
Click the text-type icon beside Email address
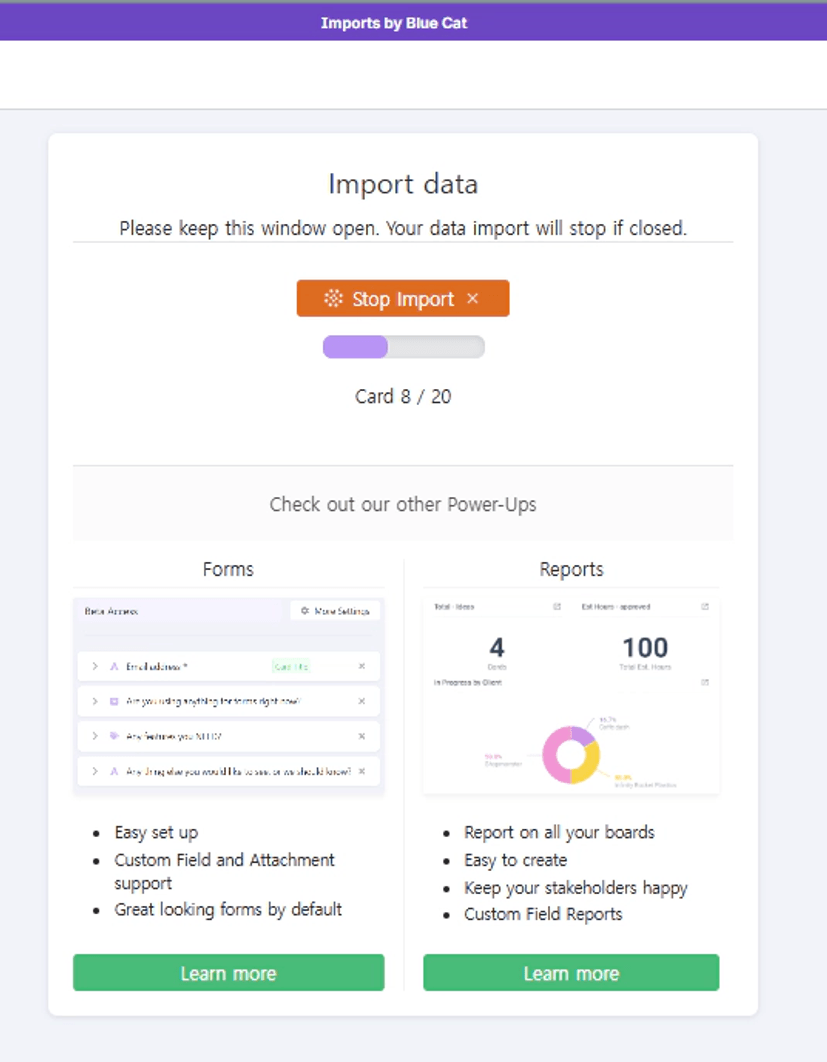114,666
